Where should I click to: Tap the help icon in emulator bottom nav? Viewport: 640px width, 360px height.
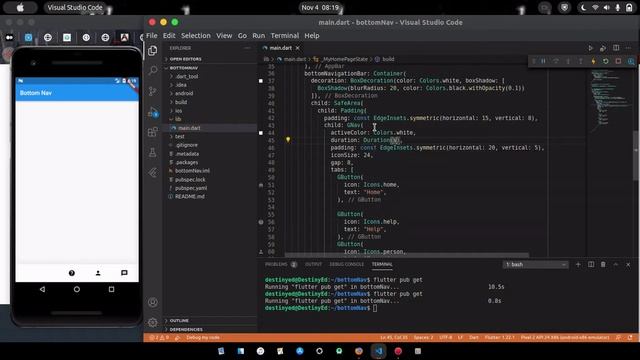coord(72,273)
